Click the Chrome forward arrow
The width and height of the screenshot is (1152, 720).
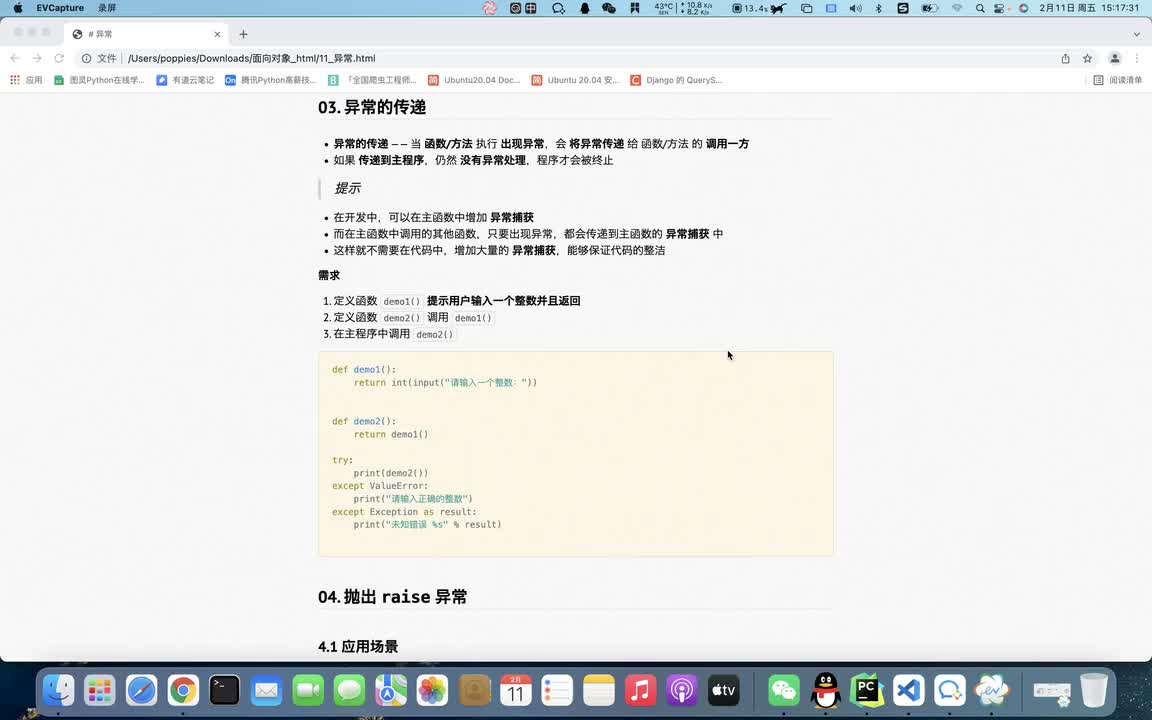click(x=37, y=58)
